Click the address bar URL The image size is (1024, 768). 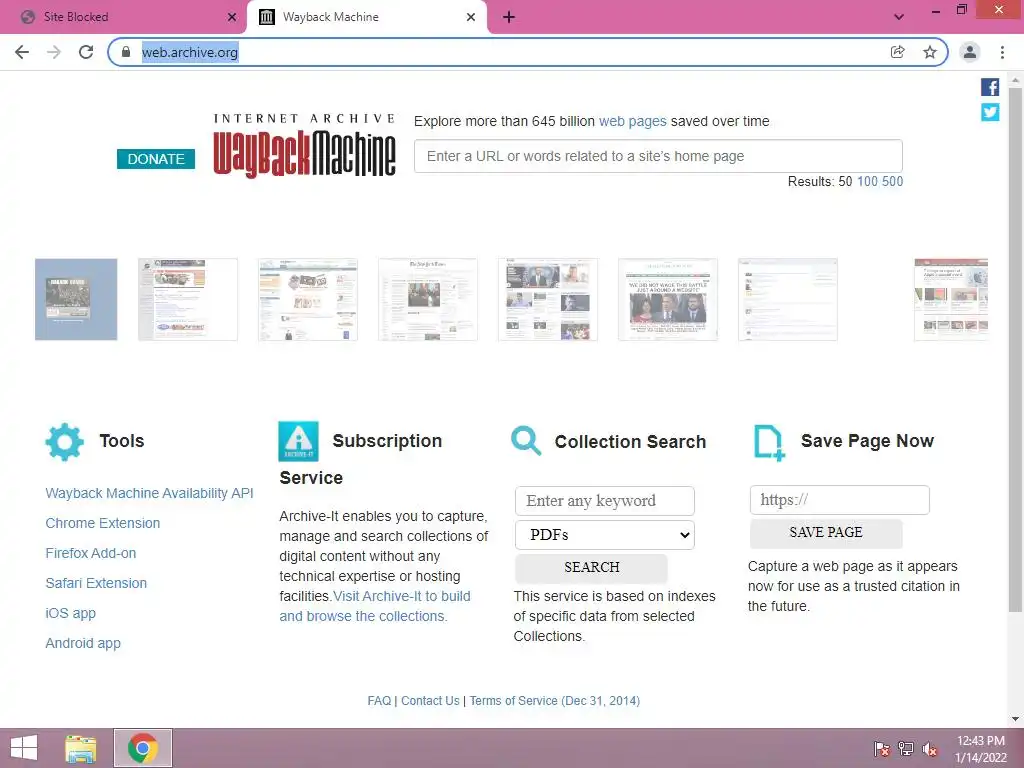pos(190,52)
